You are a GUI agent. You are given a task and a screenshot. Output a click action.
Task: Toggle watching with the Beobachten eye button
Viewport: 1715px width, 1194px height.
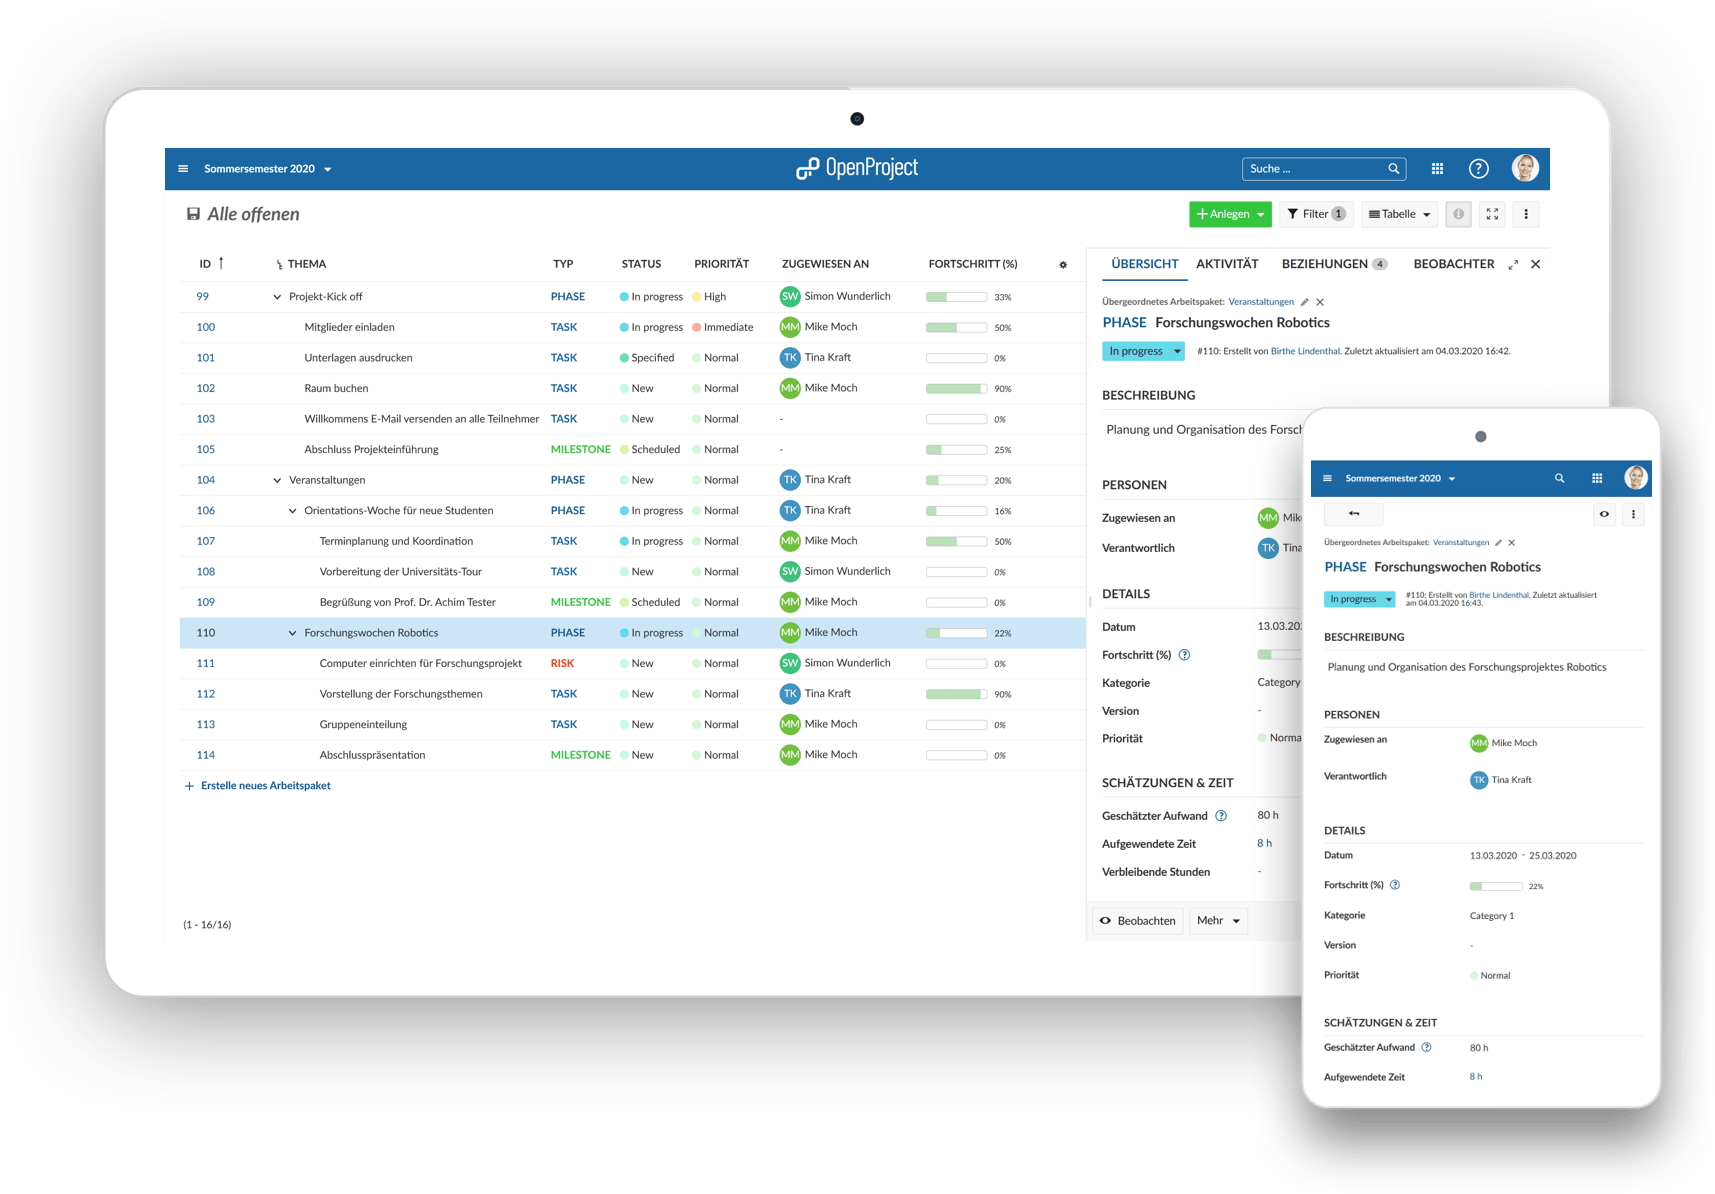point(1138,921)
